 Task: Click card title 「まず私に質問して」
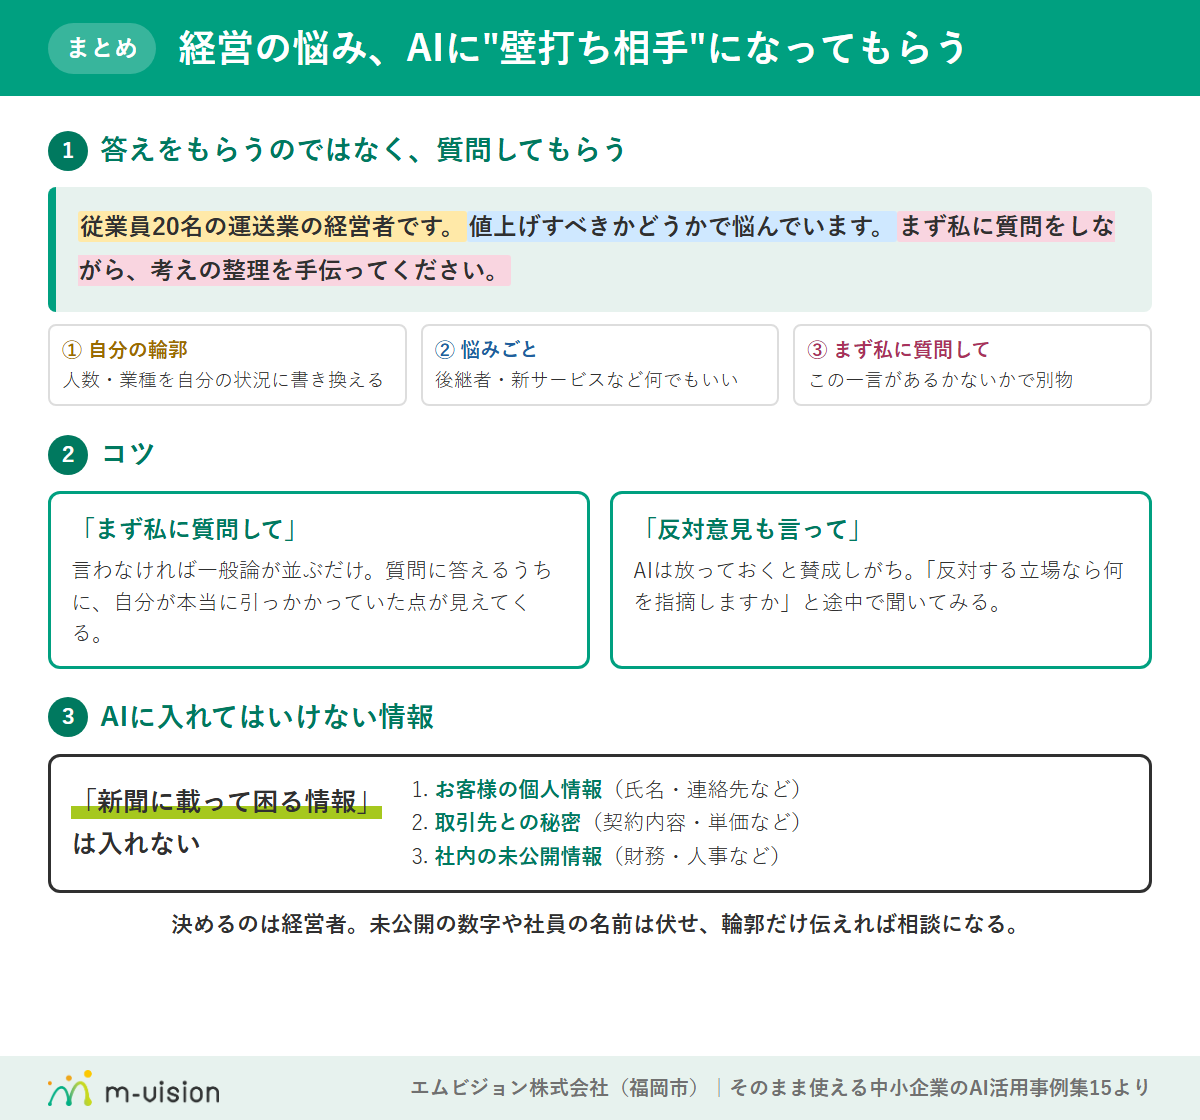coord(190,529)
